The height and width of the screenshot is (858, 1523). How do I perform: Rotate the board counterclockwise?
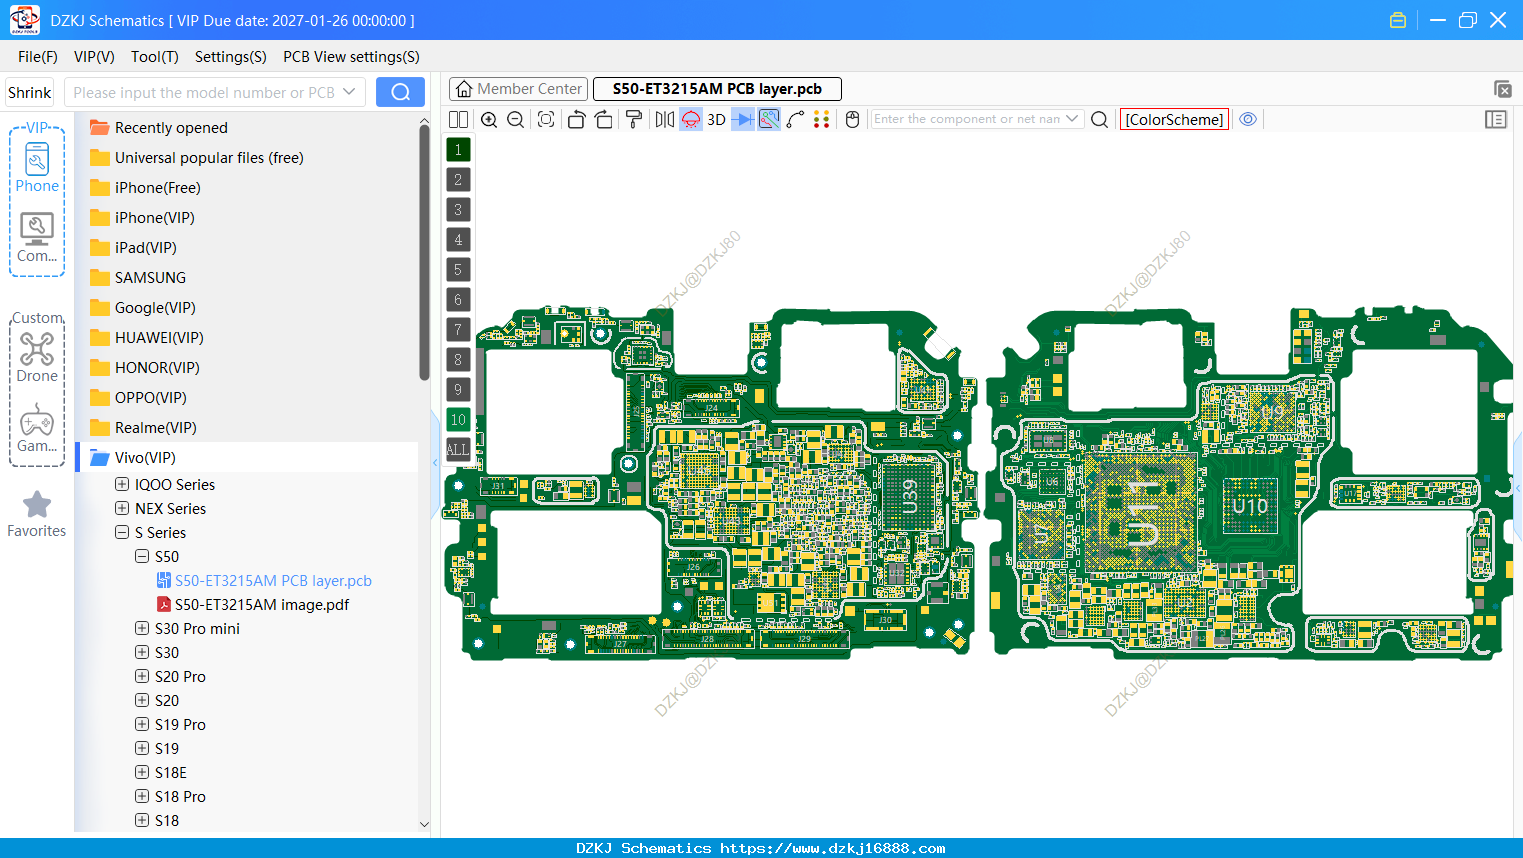576,119
